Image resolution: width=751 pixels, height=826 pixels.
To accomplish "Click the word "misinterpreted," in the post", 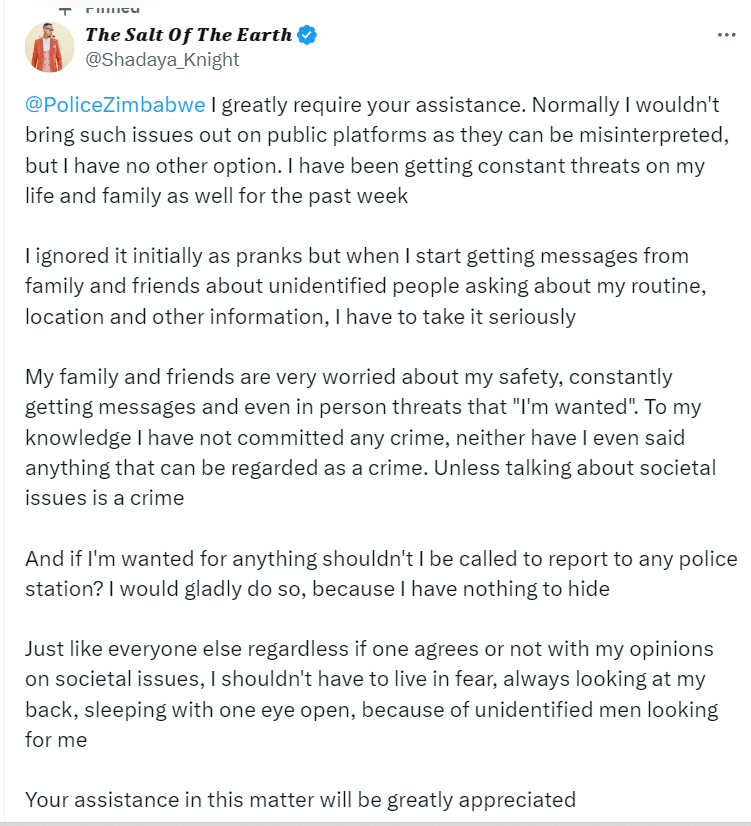I will [x=654, y=135].
